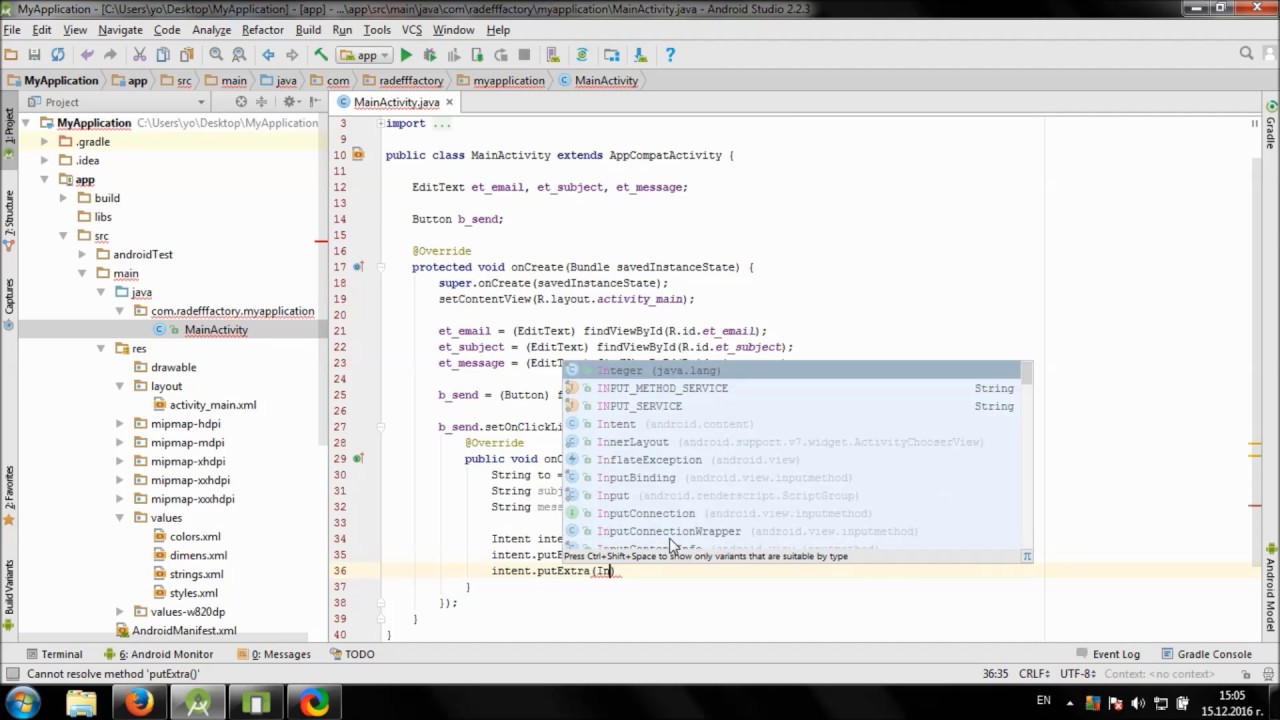Show the Messages tool window
The width and height of the screenshot is (1280, 720).
coord(273,654)
